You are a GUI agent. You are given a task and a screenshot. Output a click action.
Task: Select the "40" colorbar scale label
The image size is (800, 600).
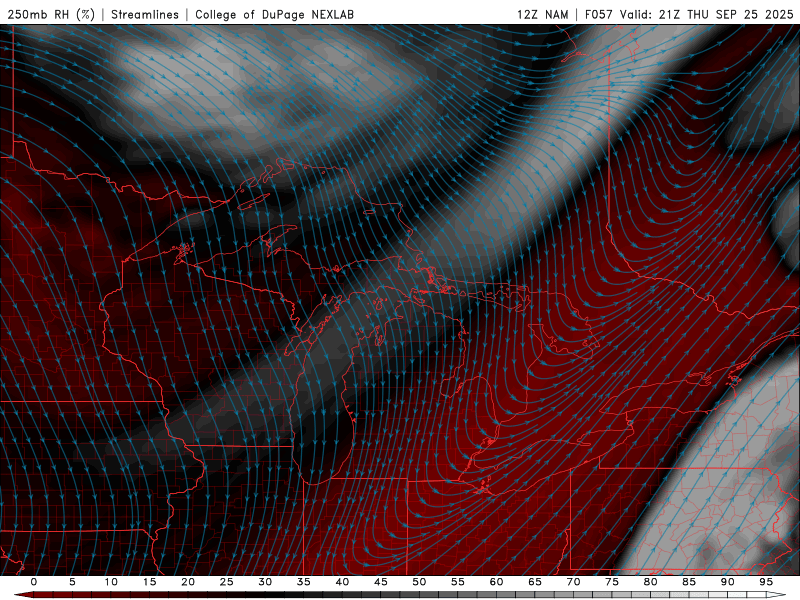click(x=342, y=582)
